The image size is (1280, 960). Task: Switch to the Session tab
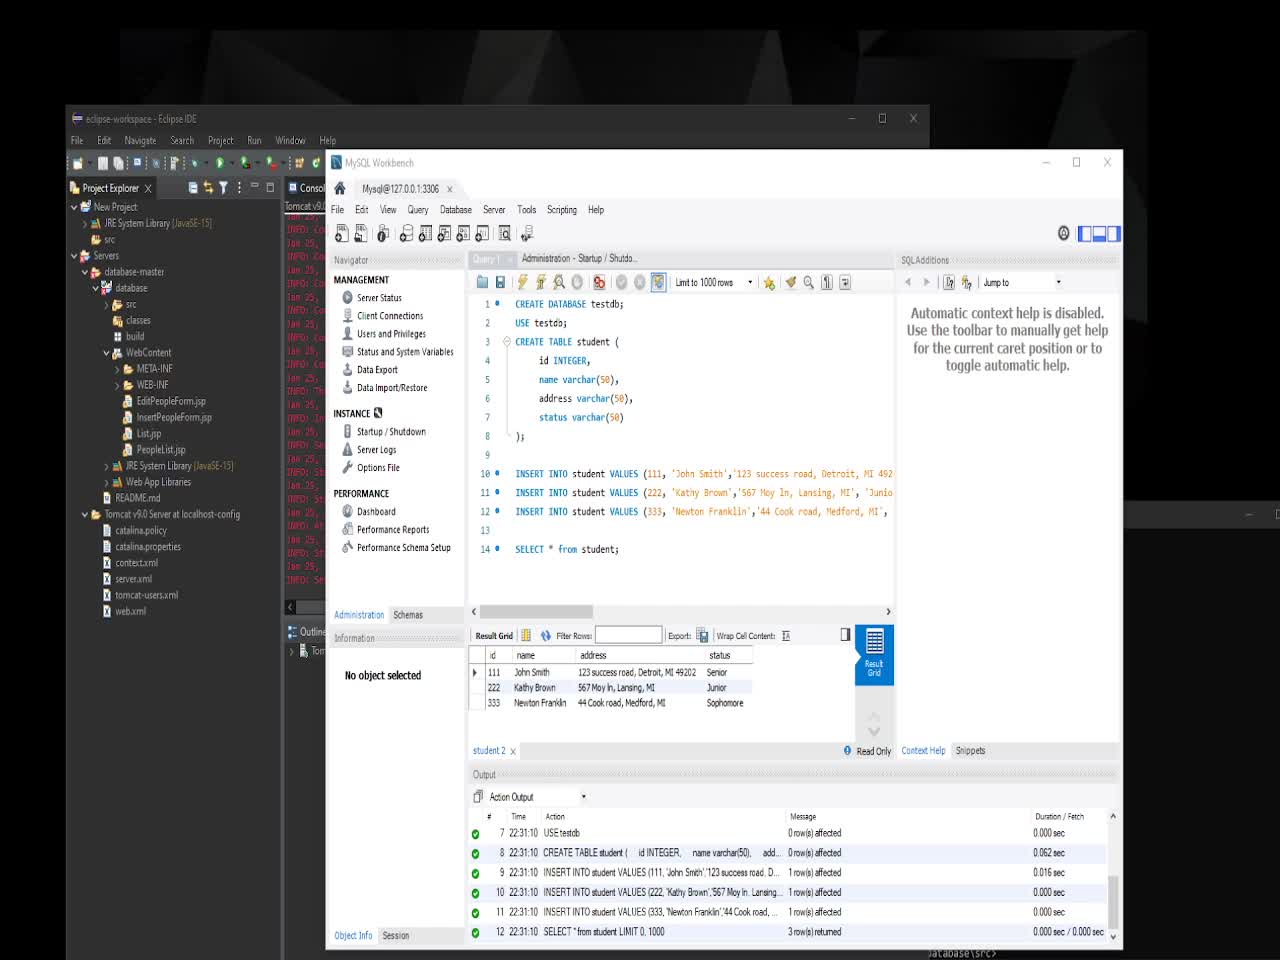(396, 936)
